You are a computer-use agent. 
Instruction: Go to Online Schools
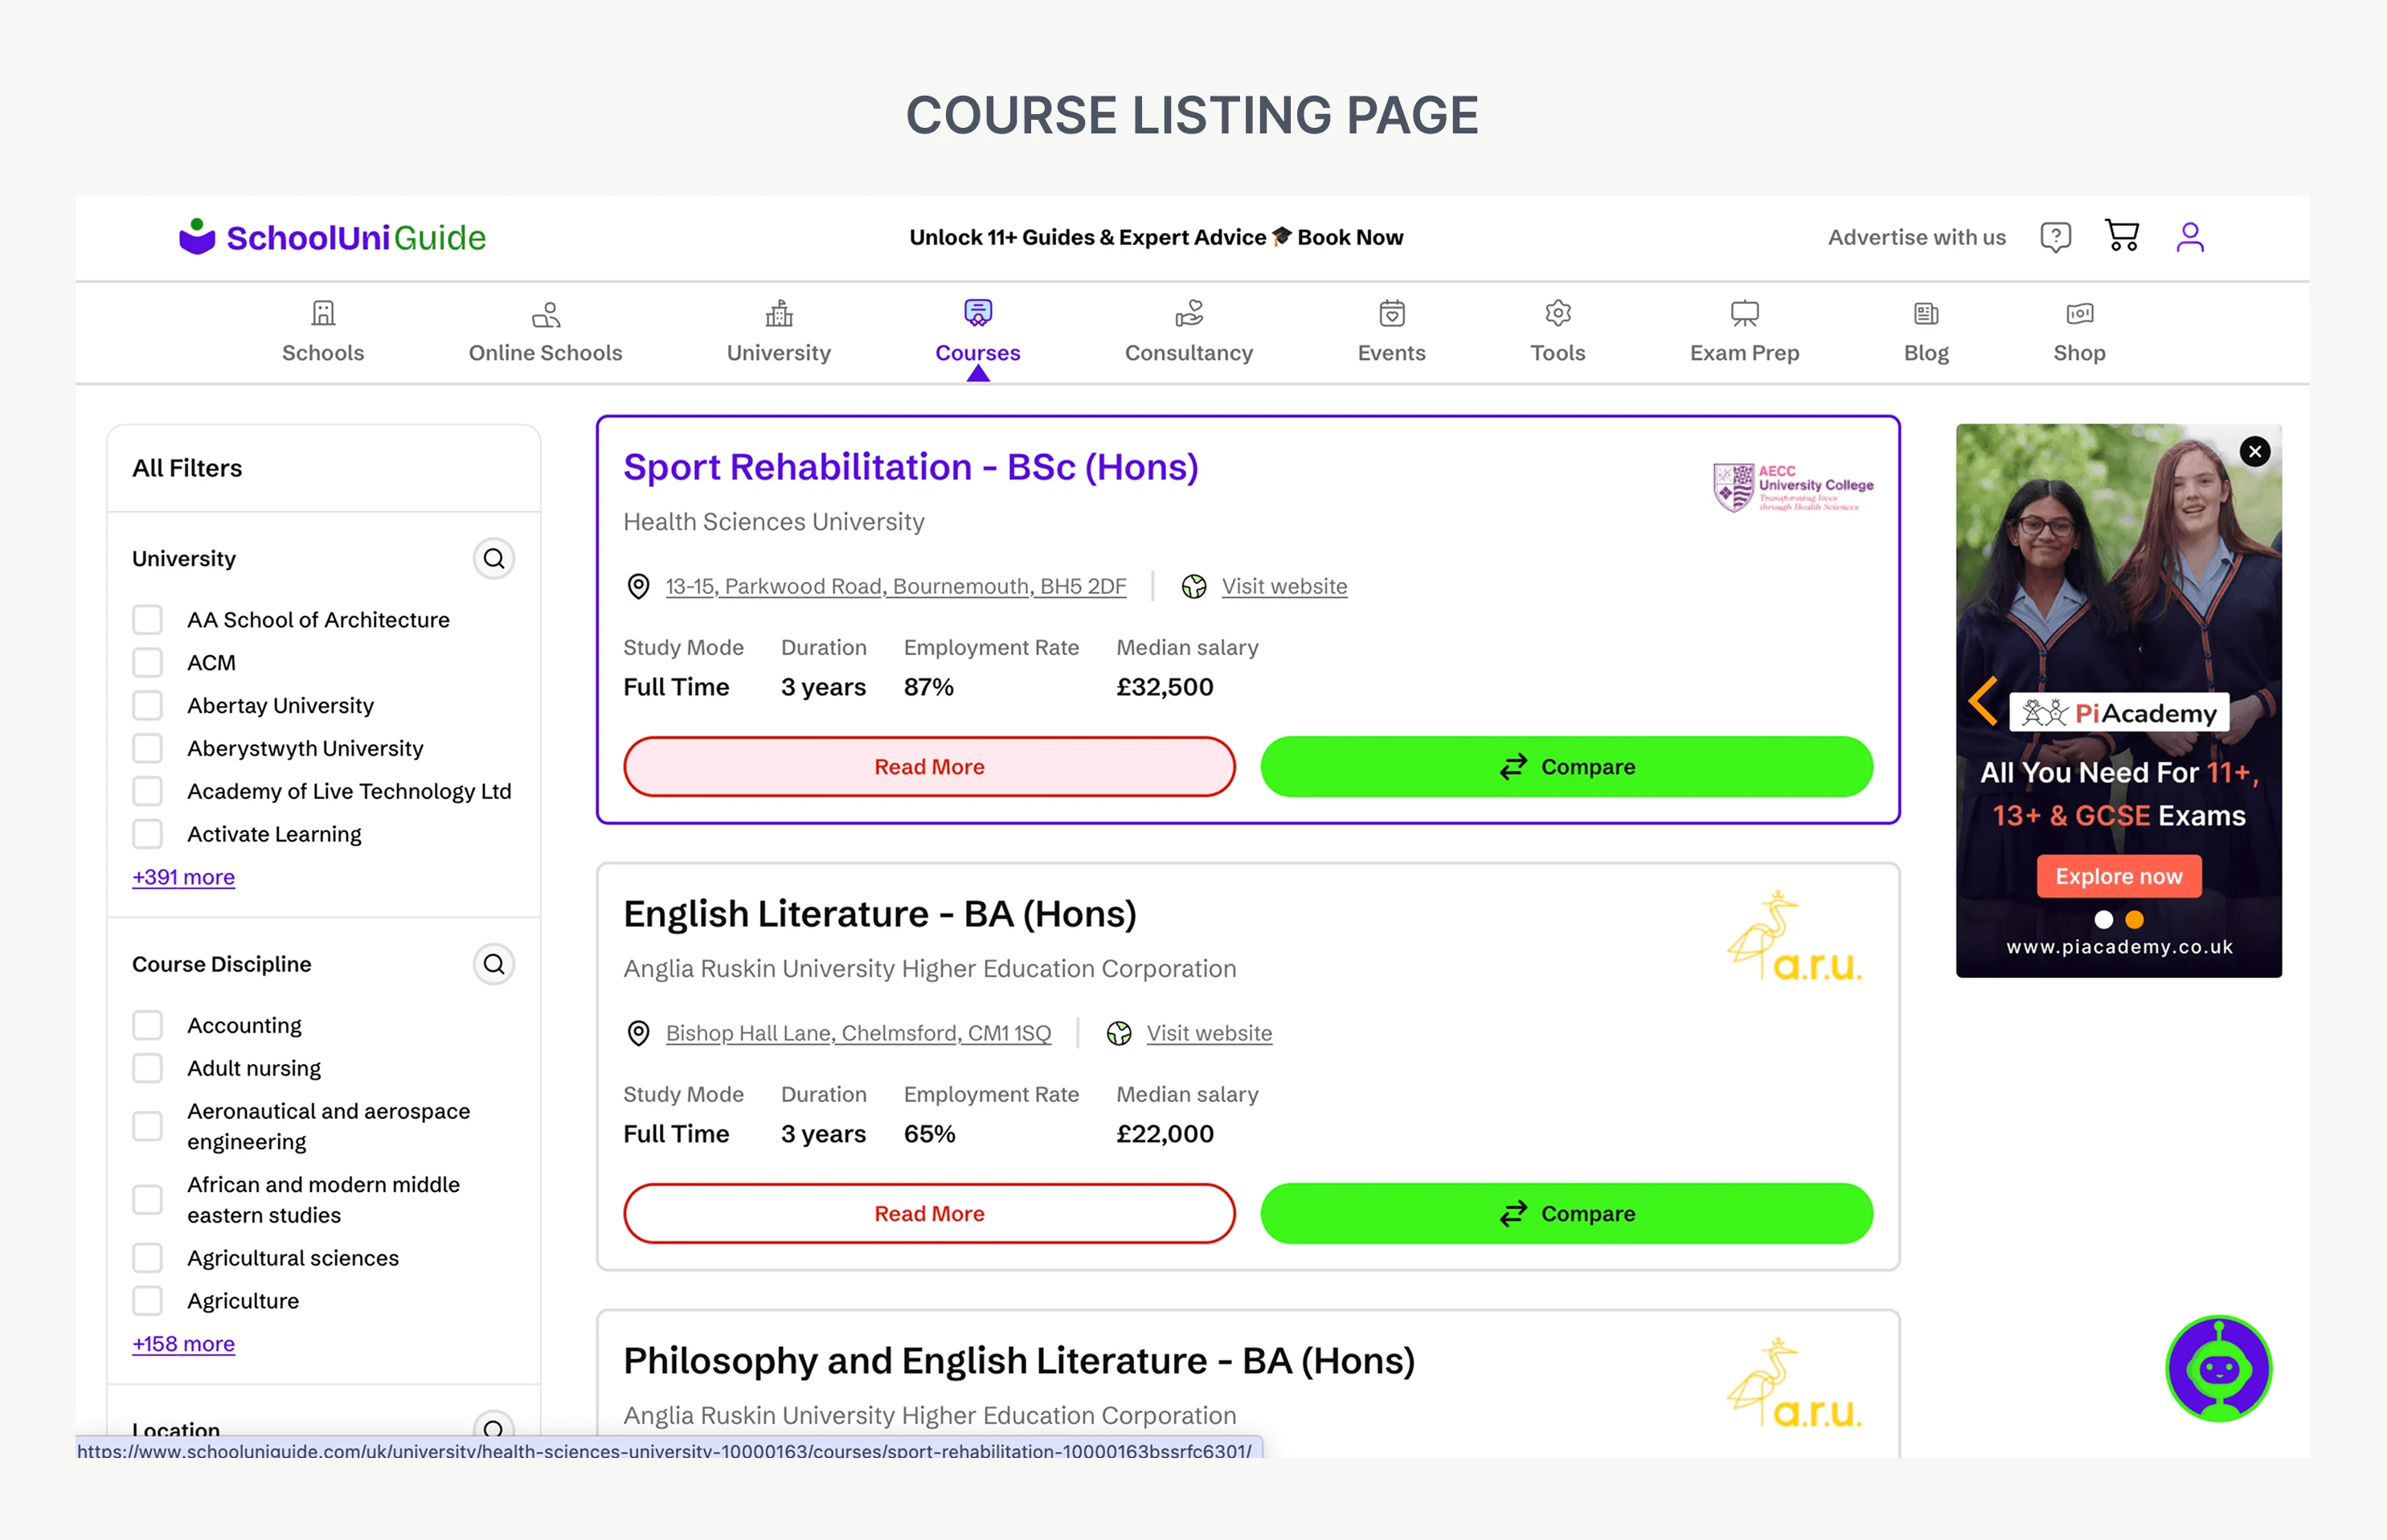click(x=545, y=332)
